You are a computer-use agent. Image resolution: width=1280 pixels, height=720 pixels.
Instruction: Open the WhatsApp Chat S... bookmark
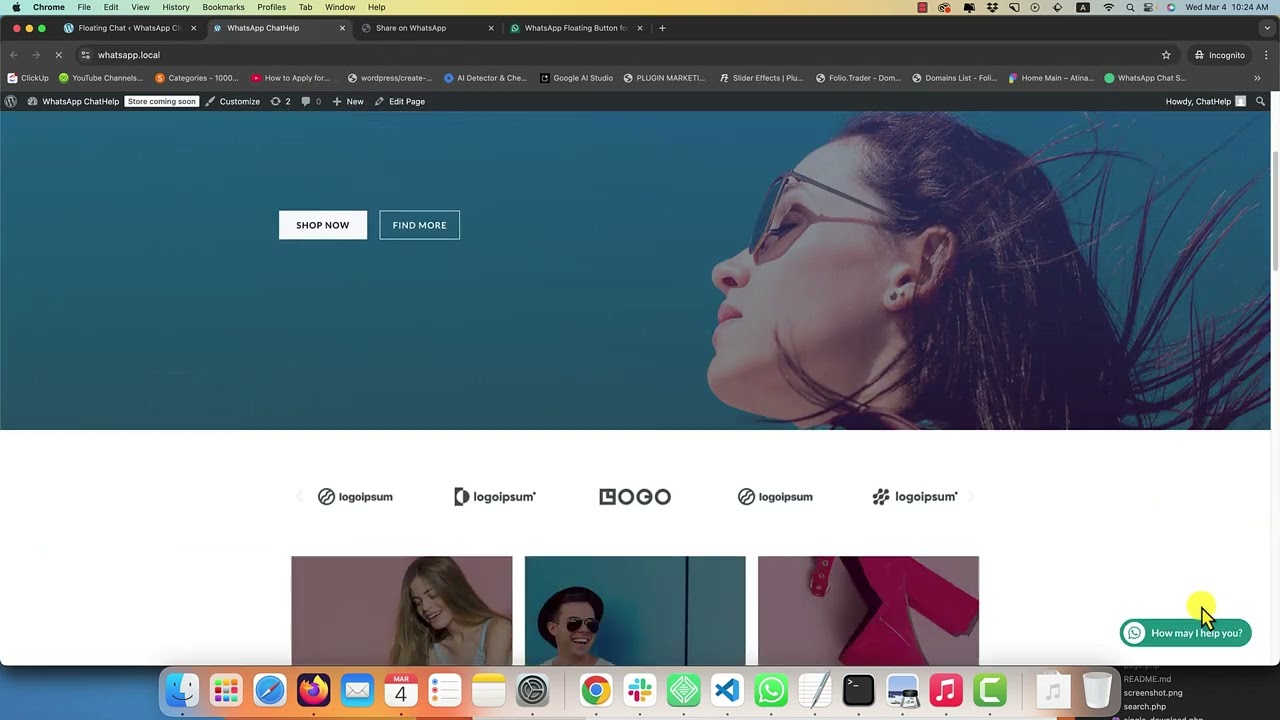point(1145,78)
